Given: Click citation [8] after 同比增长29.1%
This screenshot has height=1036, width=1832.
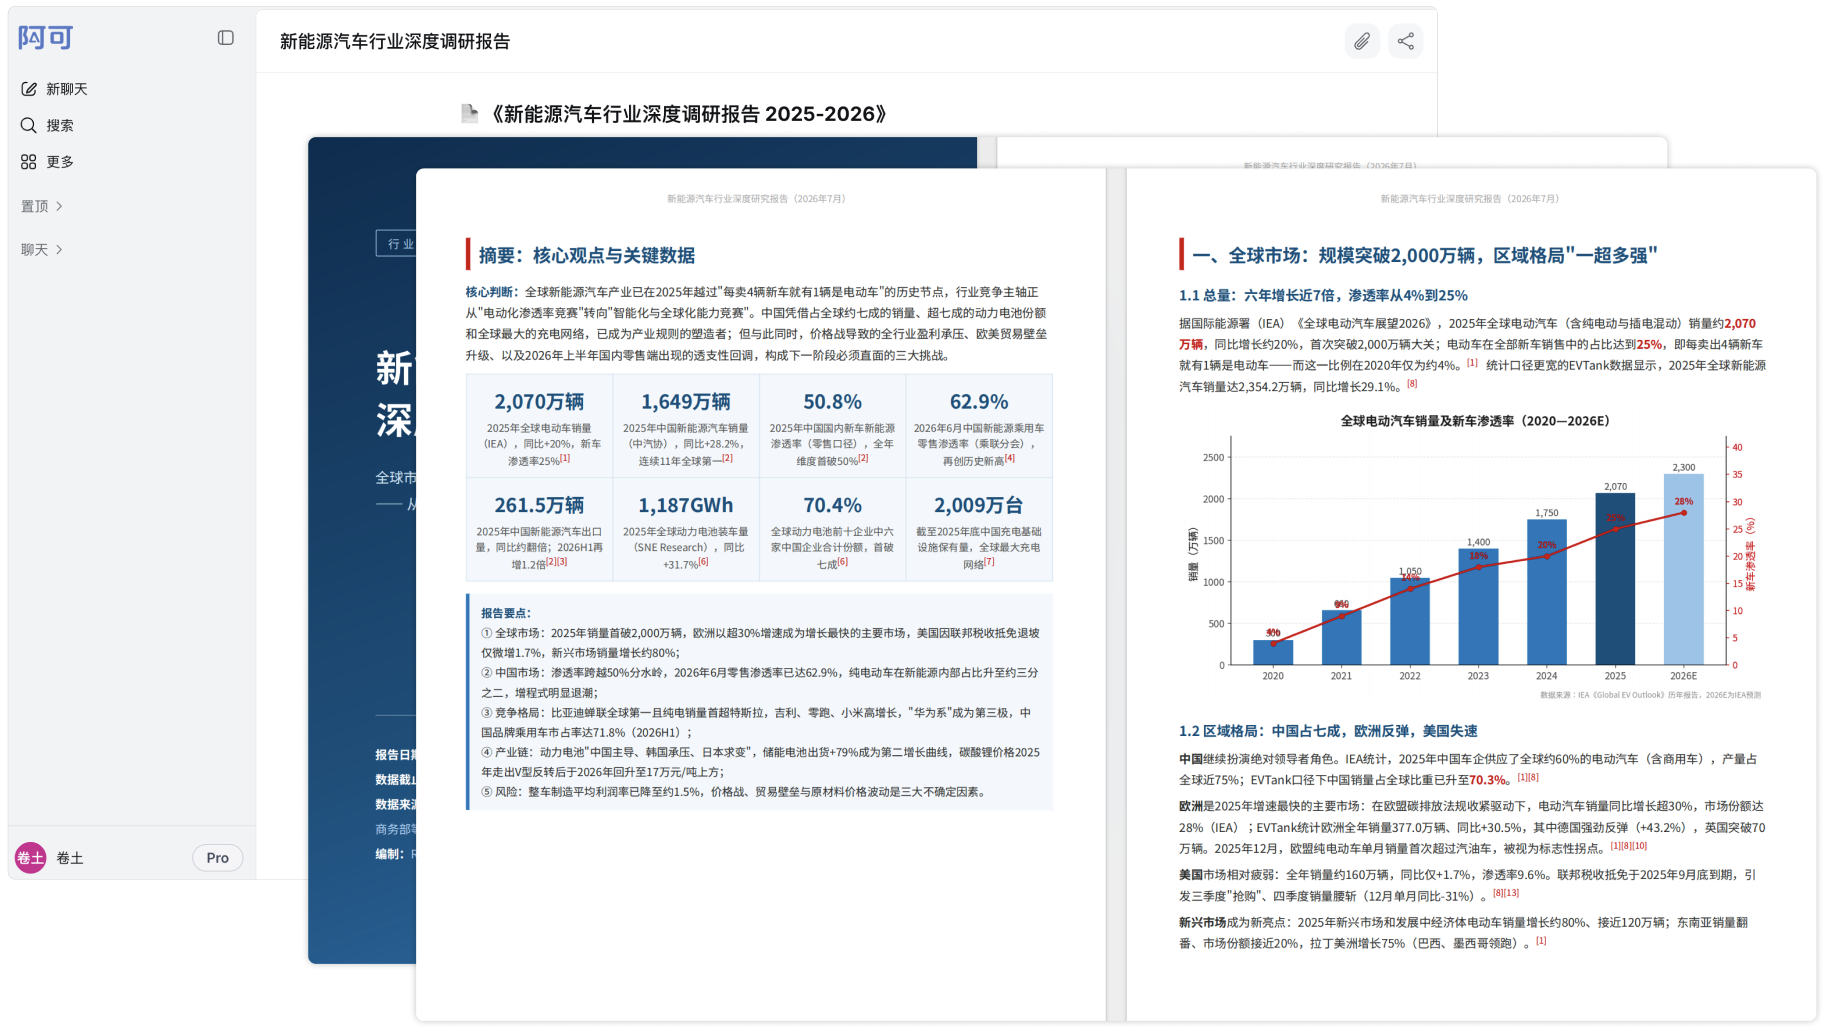Looking at the screenshot, I should pyautogui.click(x=1412, y=384).
